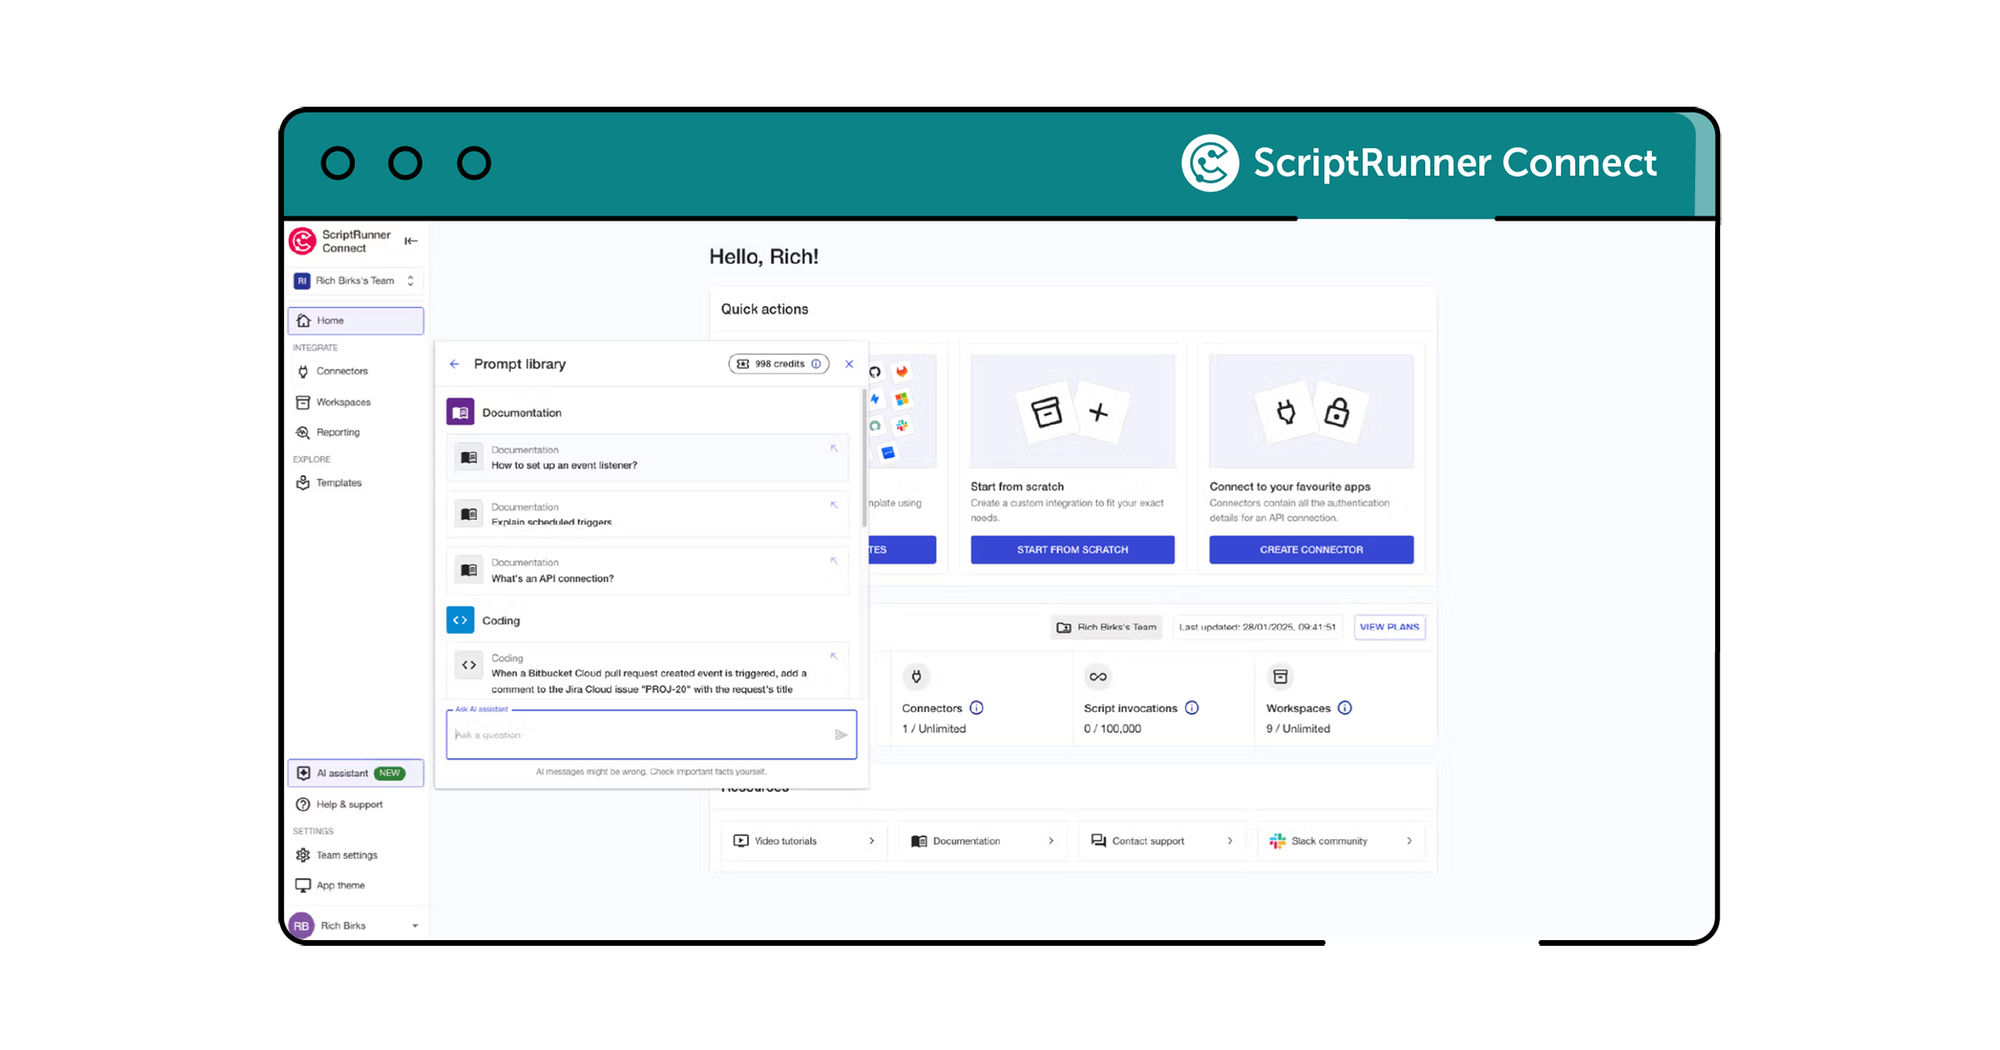Expand the Rich Birks user menu arrow

[415, 926]
